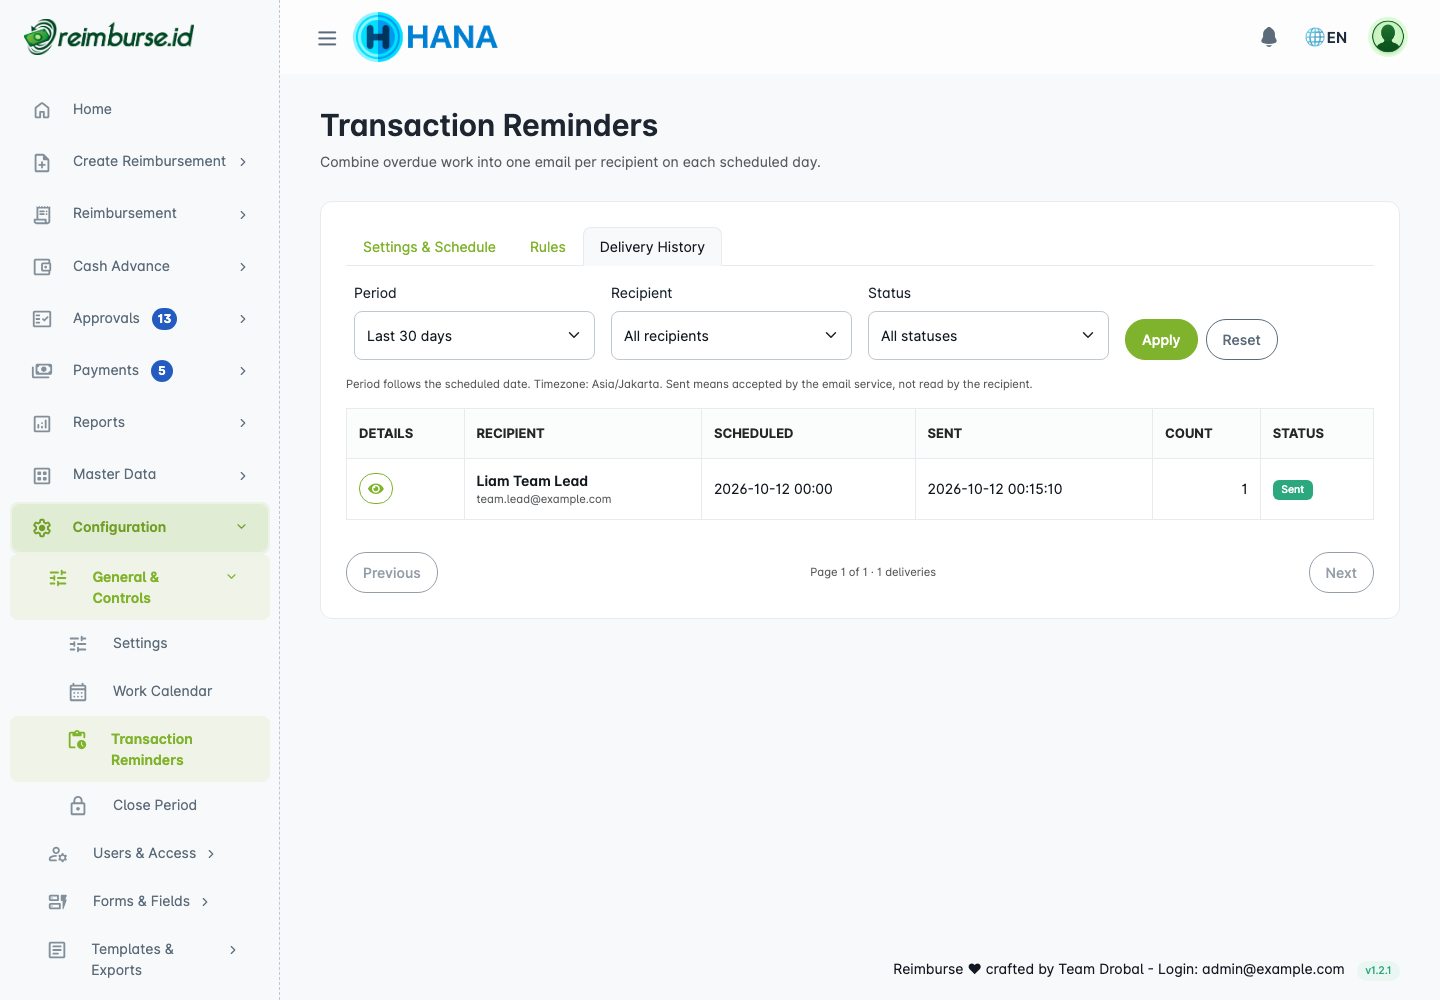Click the Reports chart icon

coord(42,423)
